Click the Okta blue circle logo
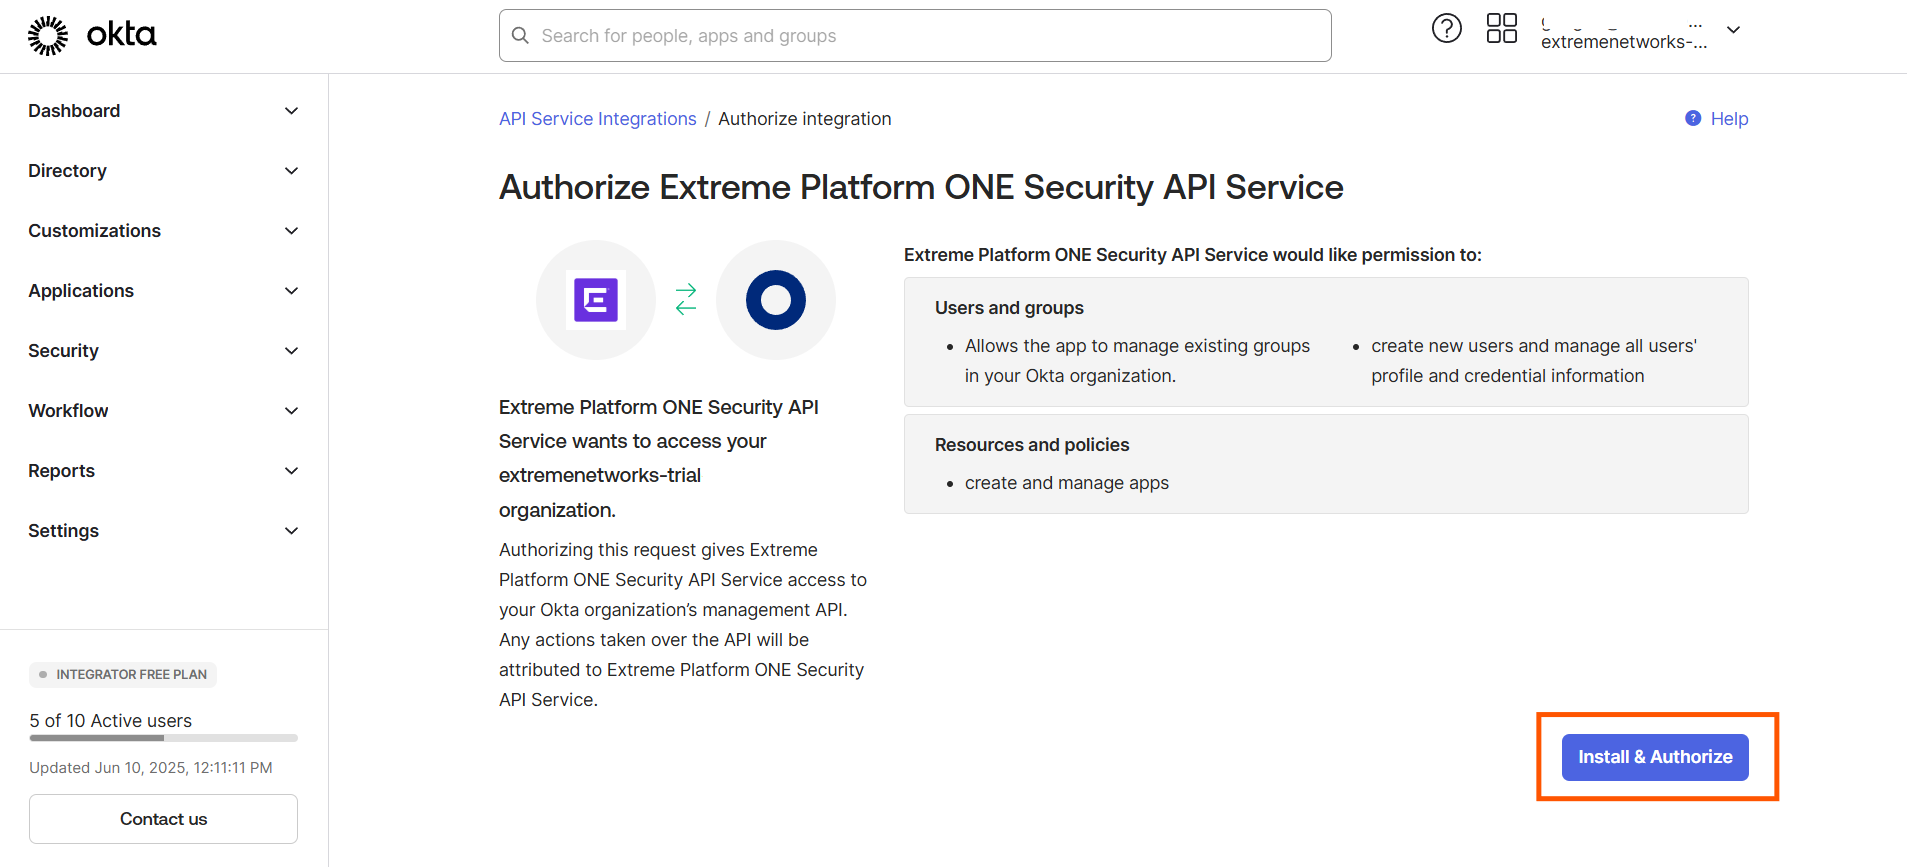Viewport: 1907px width, 867px height. click(776, 300)
